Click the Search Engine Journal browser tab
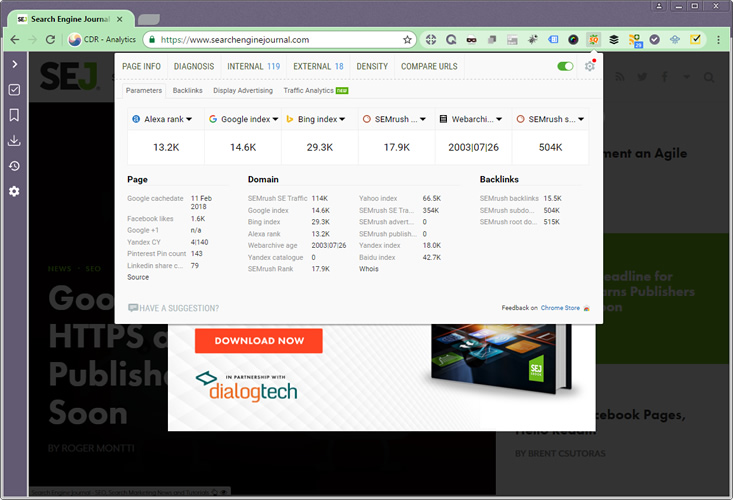Screen dimensions: 733x500 pos(70,19)
